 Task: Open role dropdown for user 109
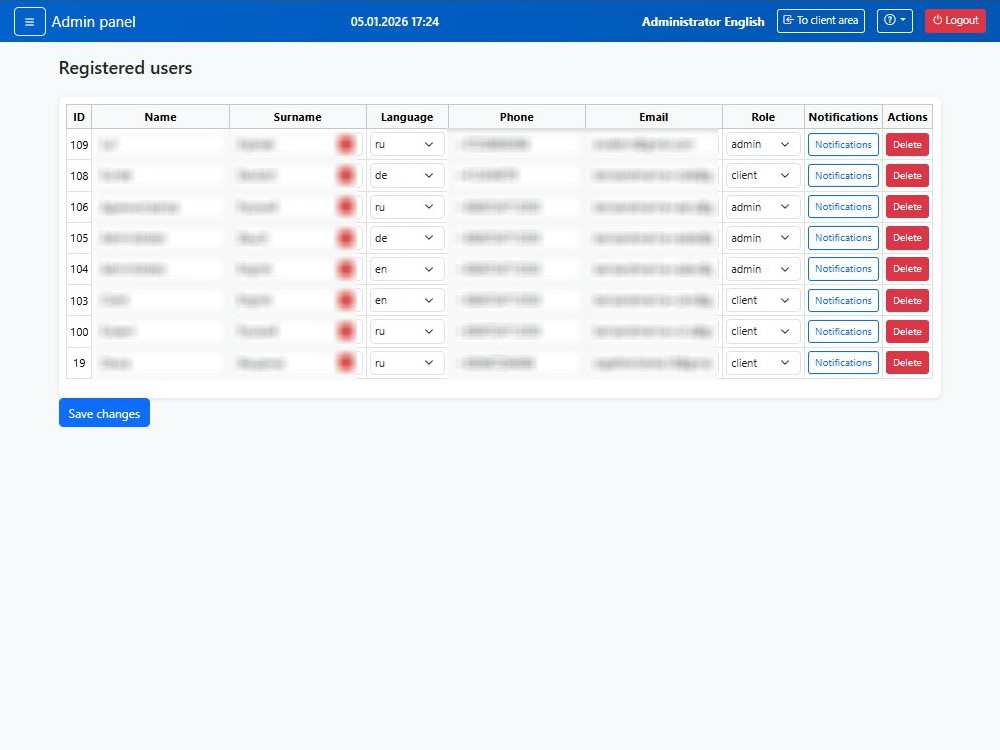(763, 144)
